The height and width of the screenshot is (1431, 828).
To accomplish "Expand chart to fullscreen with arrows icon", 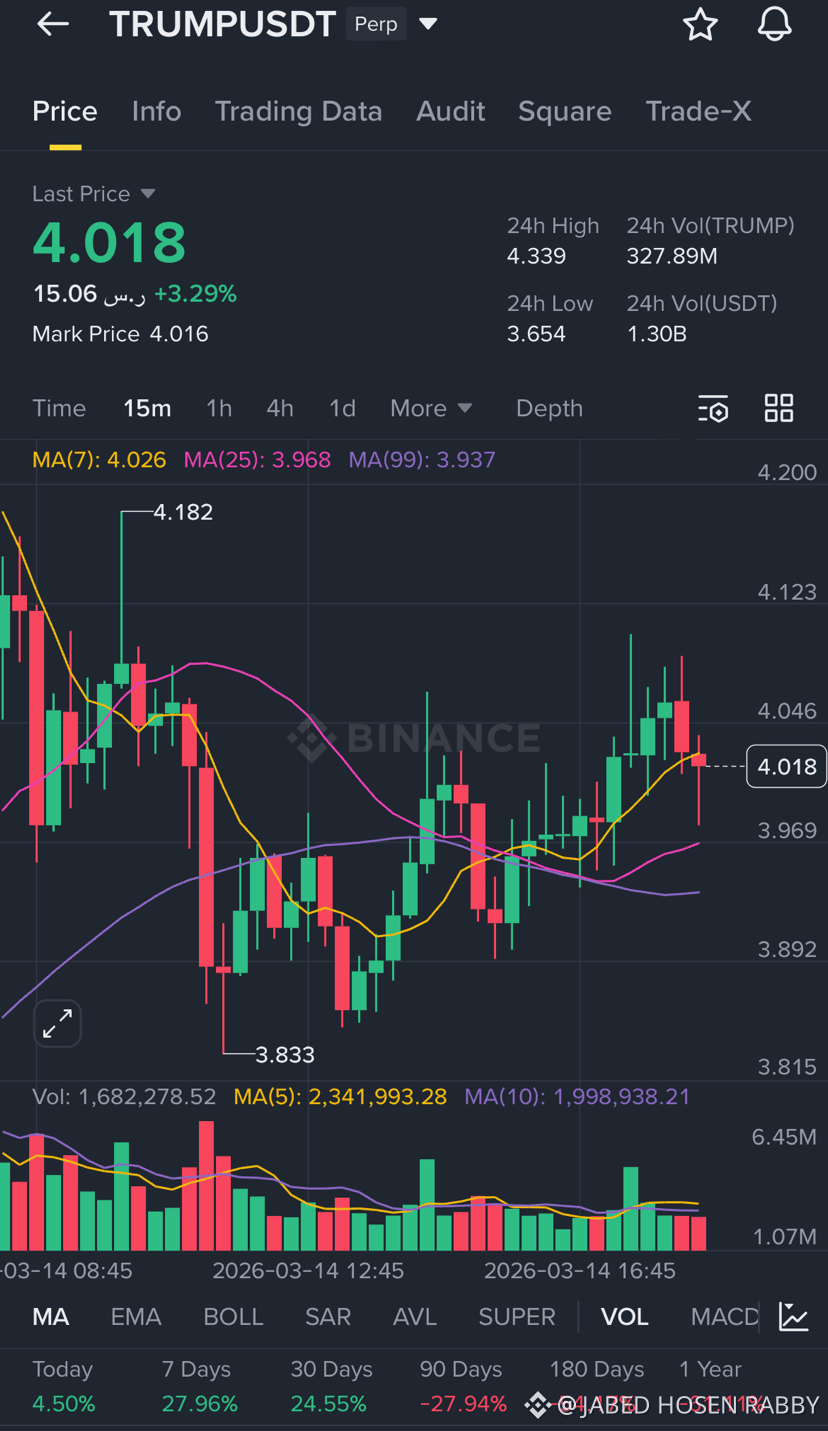I will (57, 1023).
